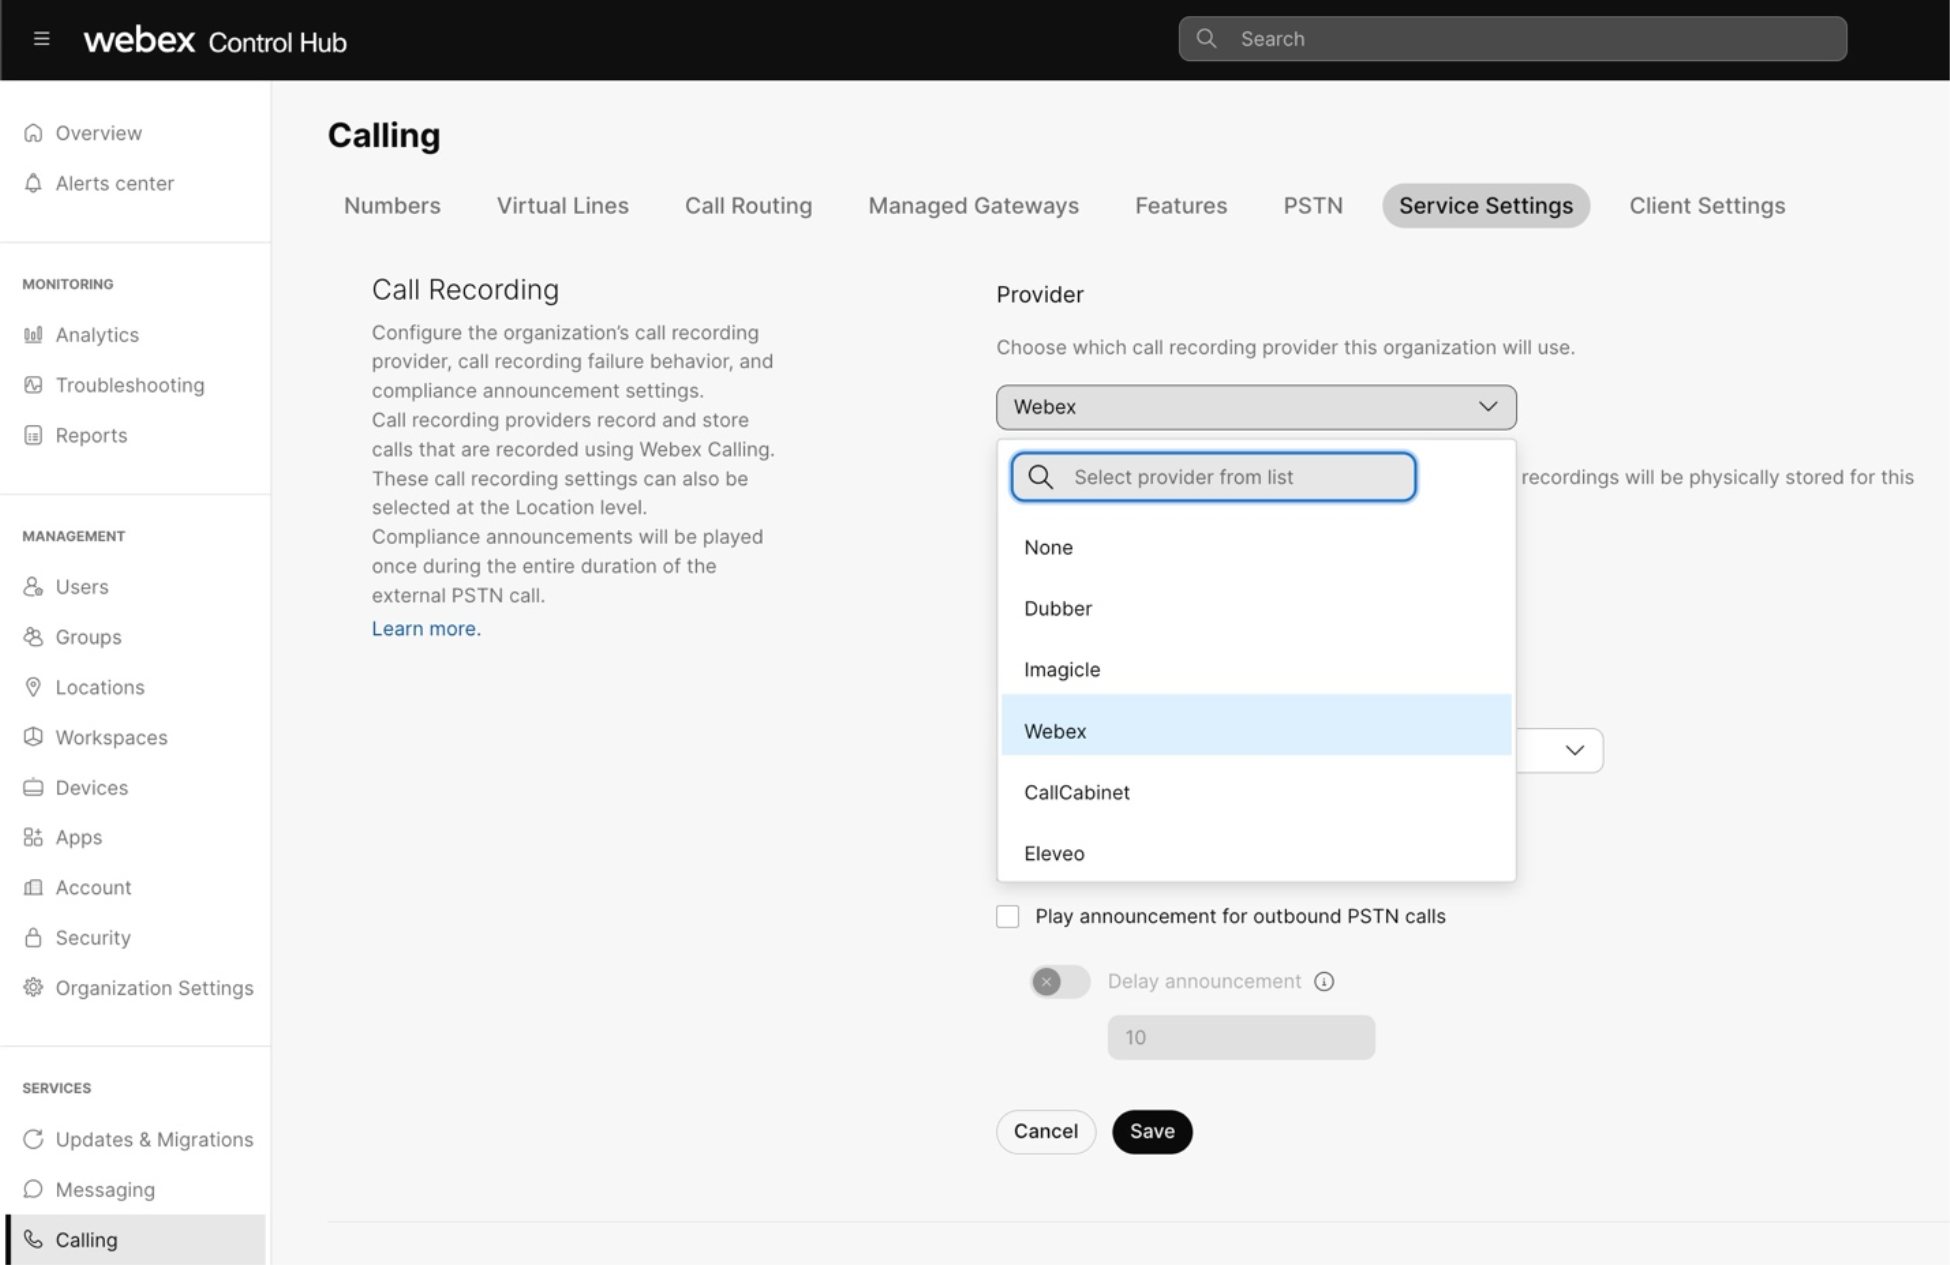Click the Alerts center bell icon
This screenshot has width=1950, height=1265.
[x=33, y=183]
